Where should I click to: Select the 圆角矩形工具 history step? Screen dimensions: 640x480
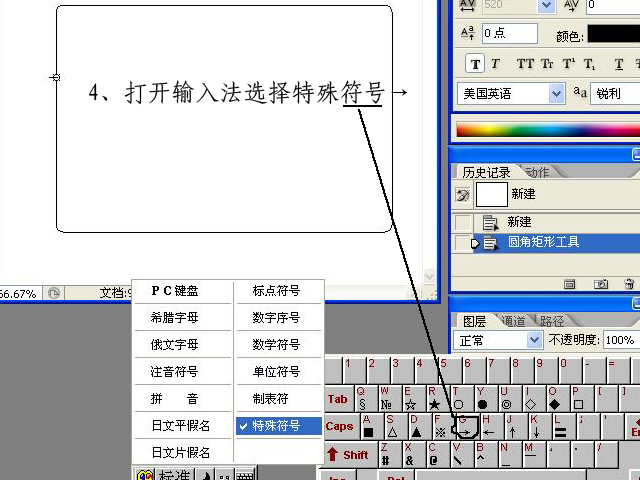(x=556, y=243)
